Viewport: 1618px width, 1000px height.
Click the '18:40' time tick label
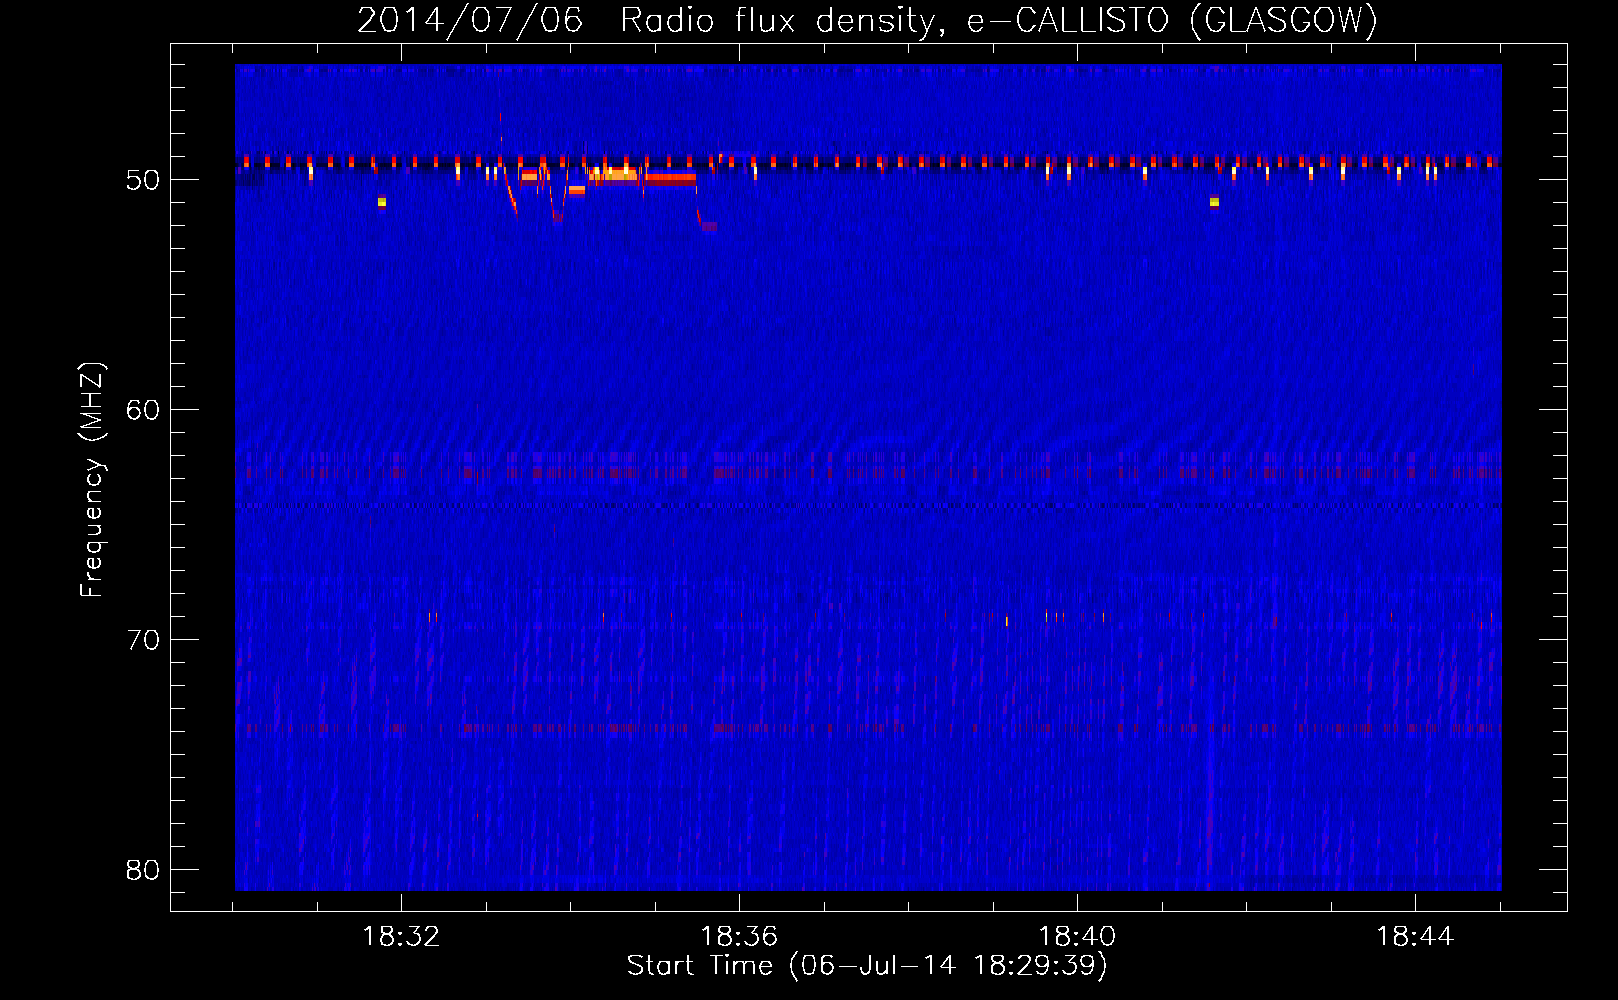tap(1077, 937)
